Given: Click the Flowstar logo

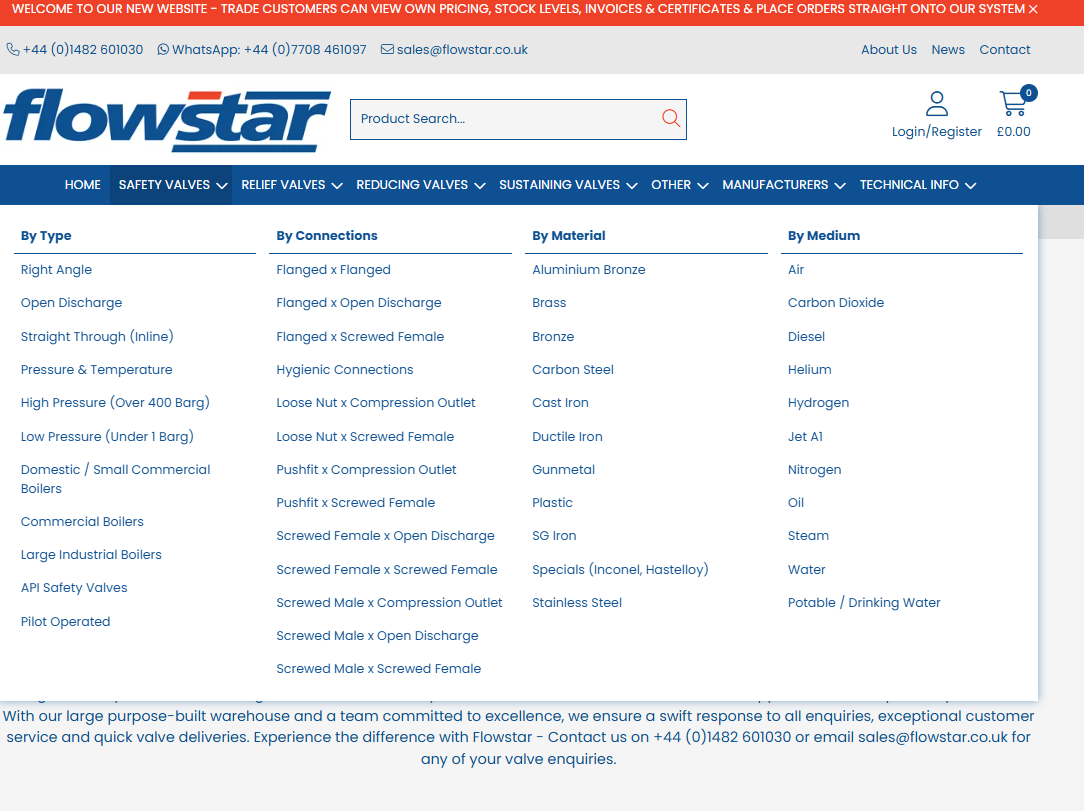Looking at the screenshot, I should point(167,120).
